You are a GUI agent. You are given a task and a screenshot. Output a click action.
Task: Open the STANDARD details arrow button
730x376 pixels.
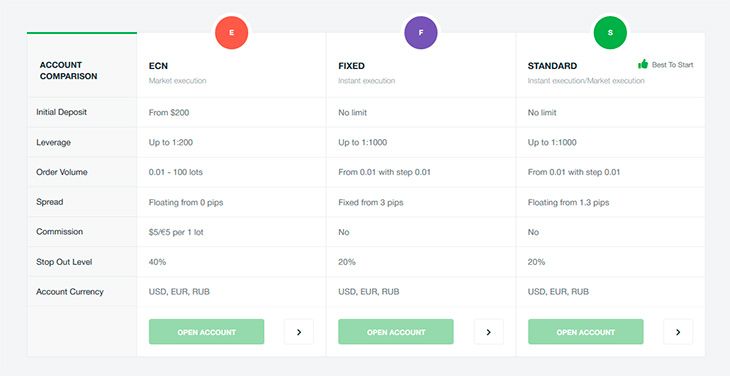click(678, 332)
